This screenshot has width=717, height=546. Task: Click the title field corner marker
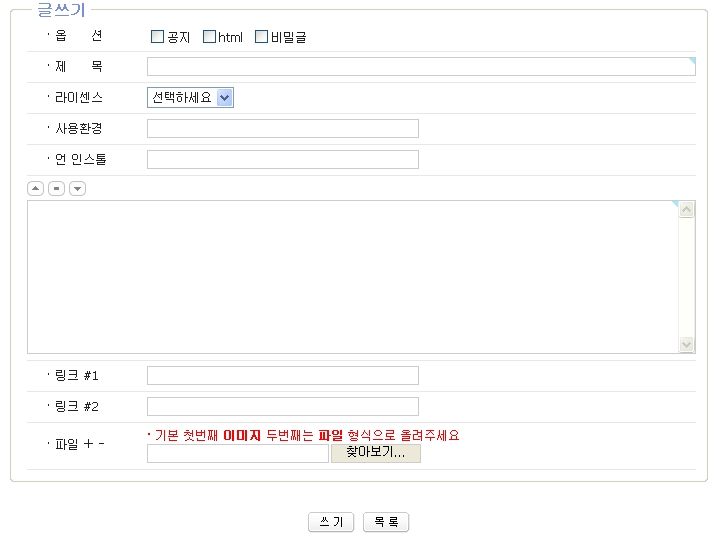click(x=692, y=62)
